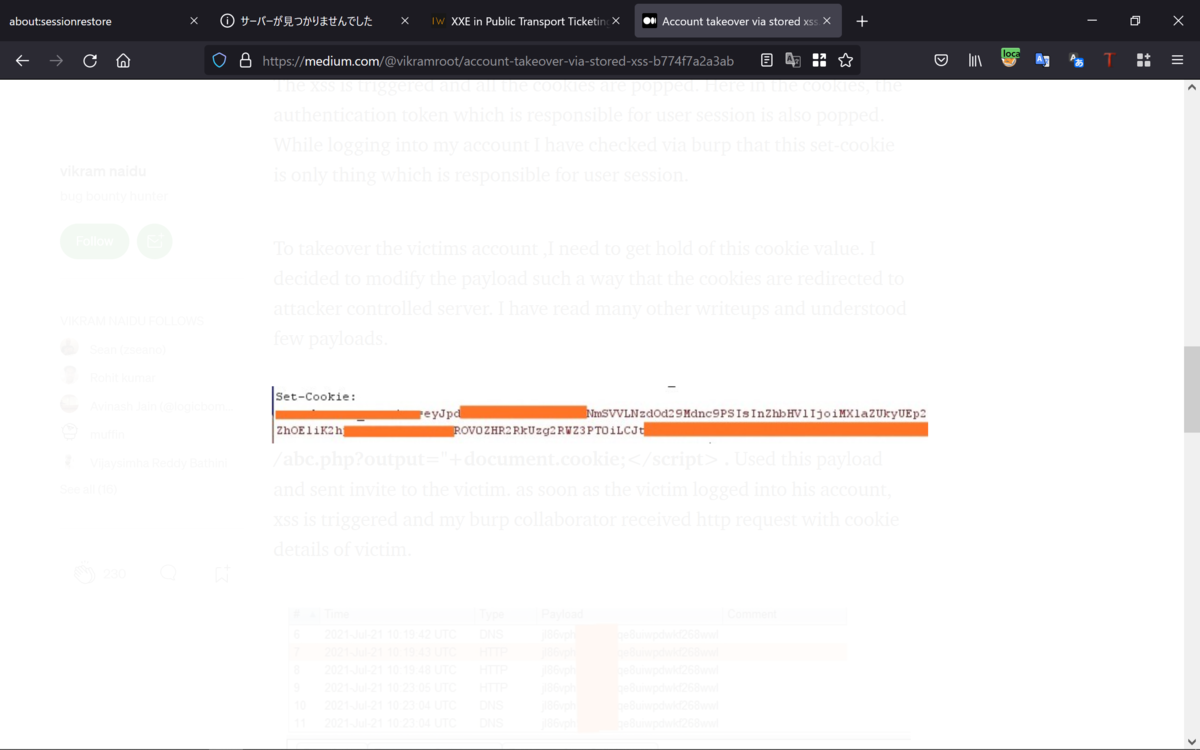Open the responses comment bubble icon
1200x750 pixels.
(x=169, y=574)
